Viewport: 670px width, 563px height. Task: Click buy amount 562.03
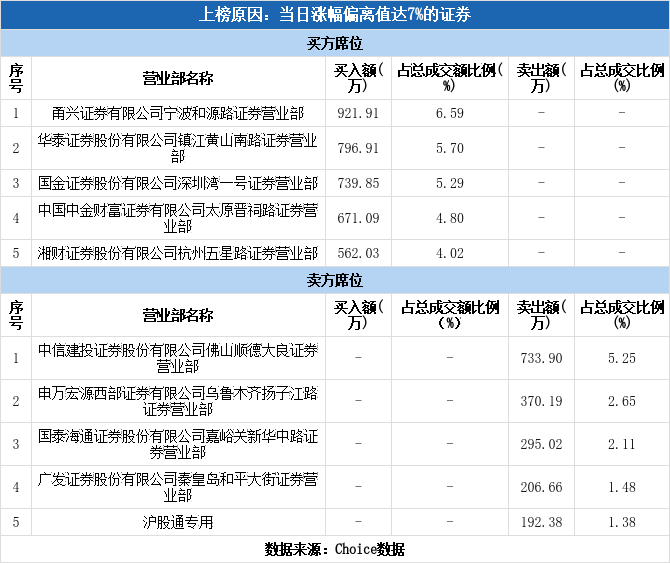[x=358, y=253]
